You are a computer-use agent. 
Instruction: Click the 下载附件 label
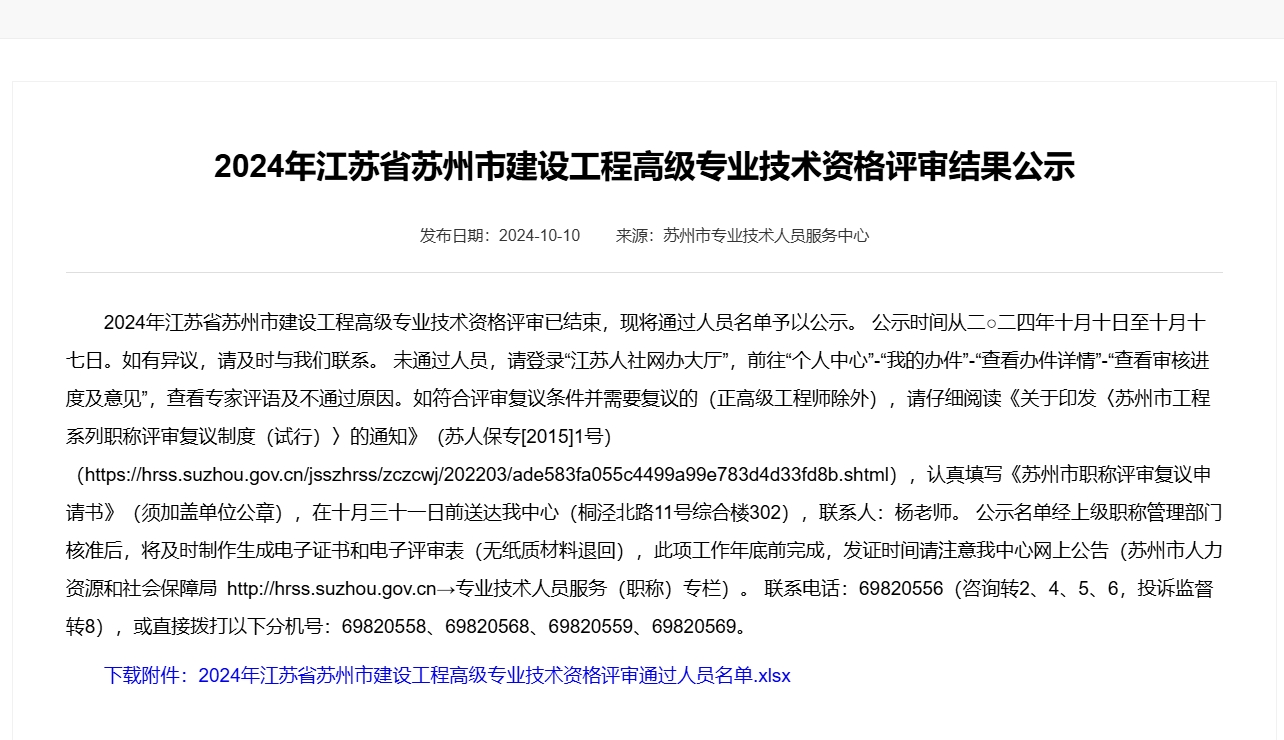click(144, 676)
